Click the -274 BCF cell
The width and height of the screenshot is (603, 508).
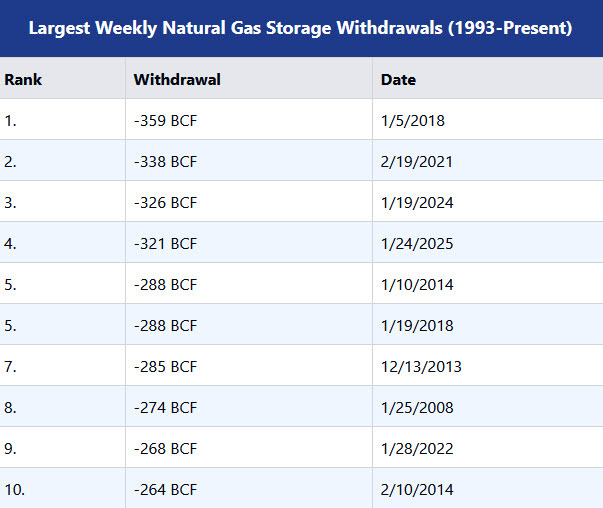click(165, 408)
